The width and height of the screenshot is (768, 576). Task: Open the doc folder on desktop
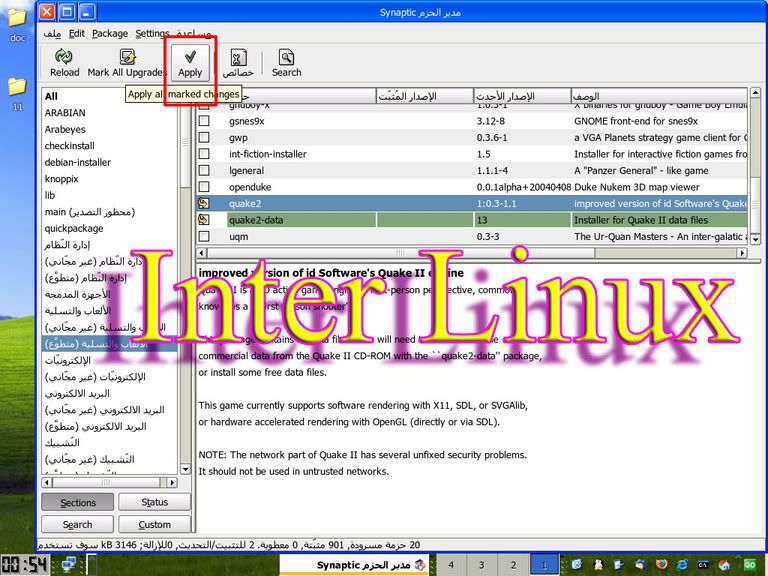17,18
